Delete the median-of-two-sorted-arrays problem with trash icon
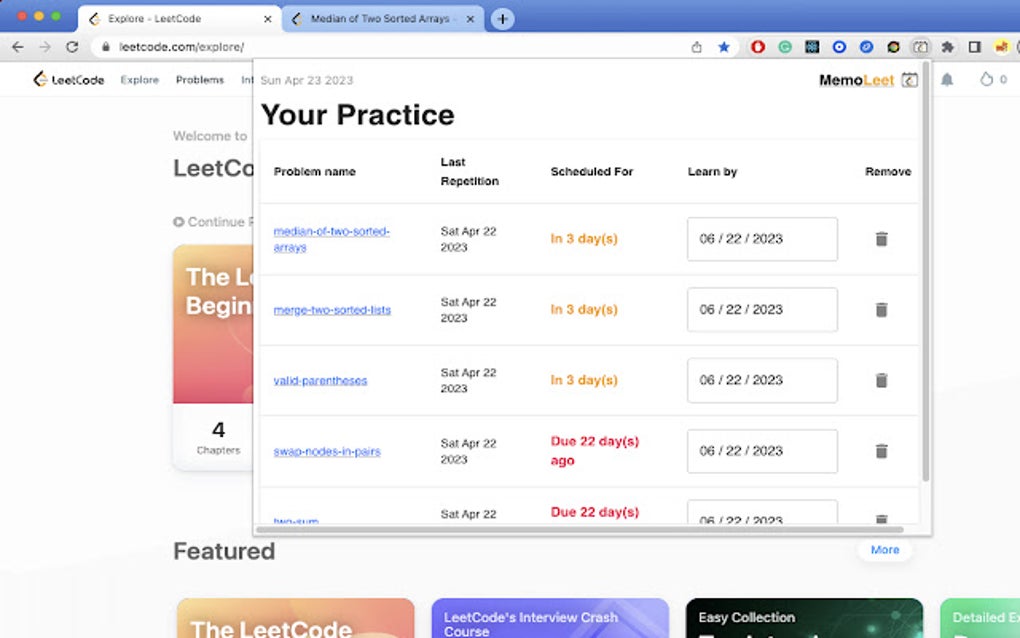 coord(881,239)
